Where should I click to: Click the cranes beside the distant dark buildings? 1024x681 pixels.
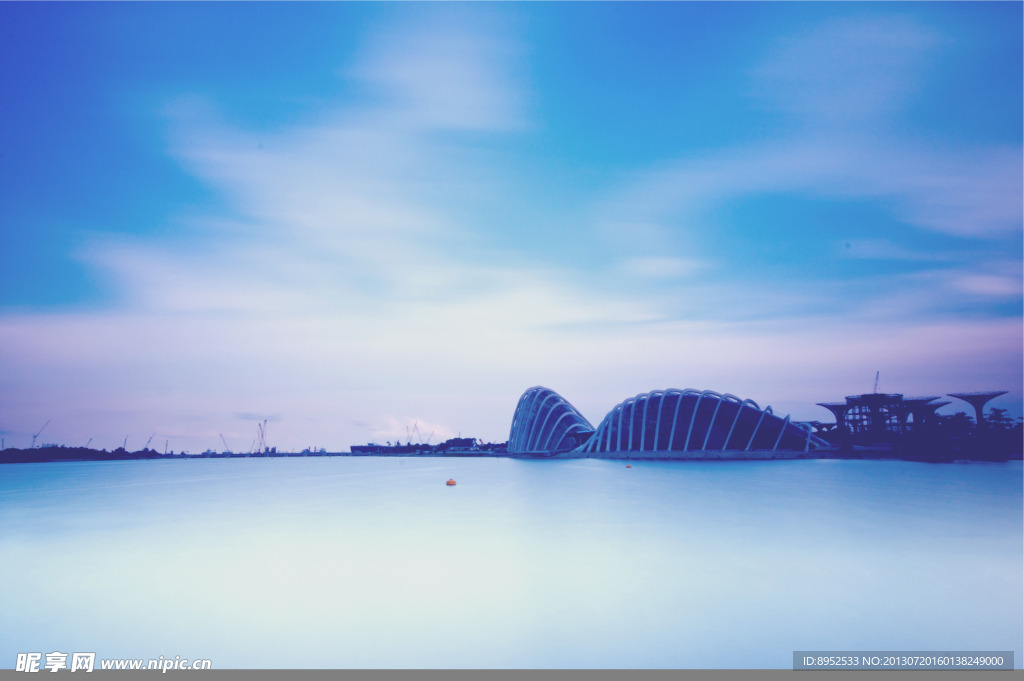pos(413,434)
